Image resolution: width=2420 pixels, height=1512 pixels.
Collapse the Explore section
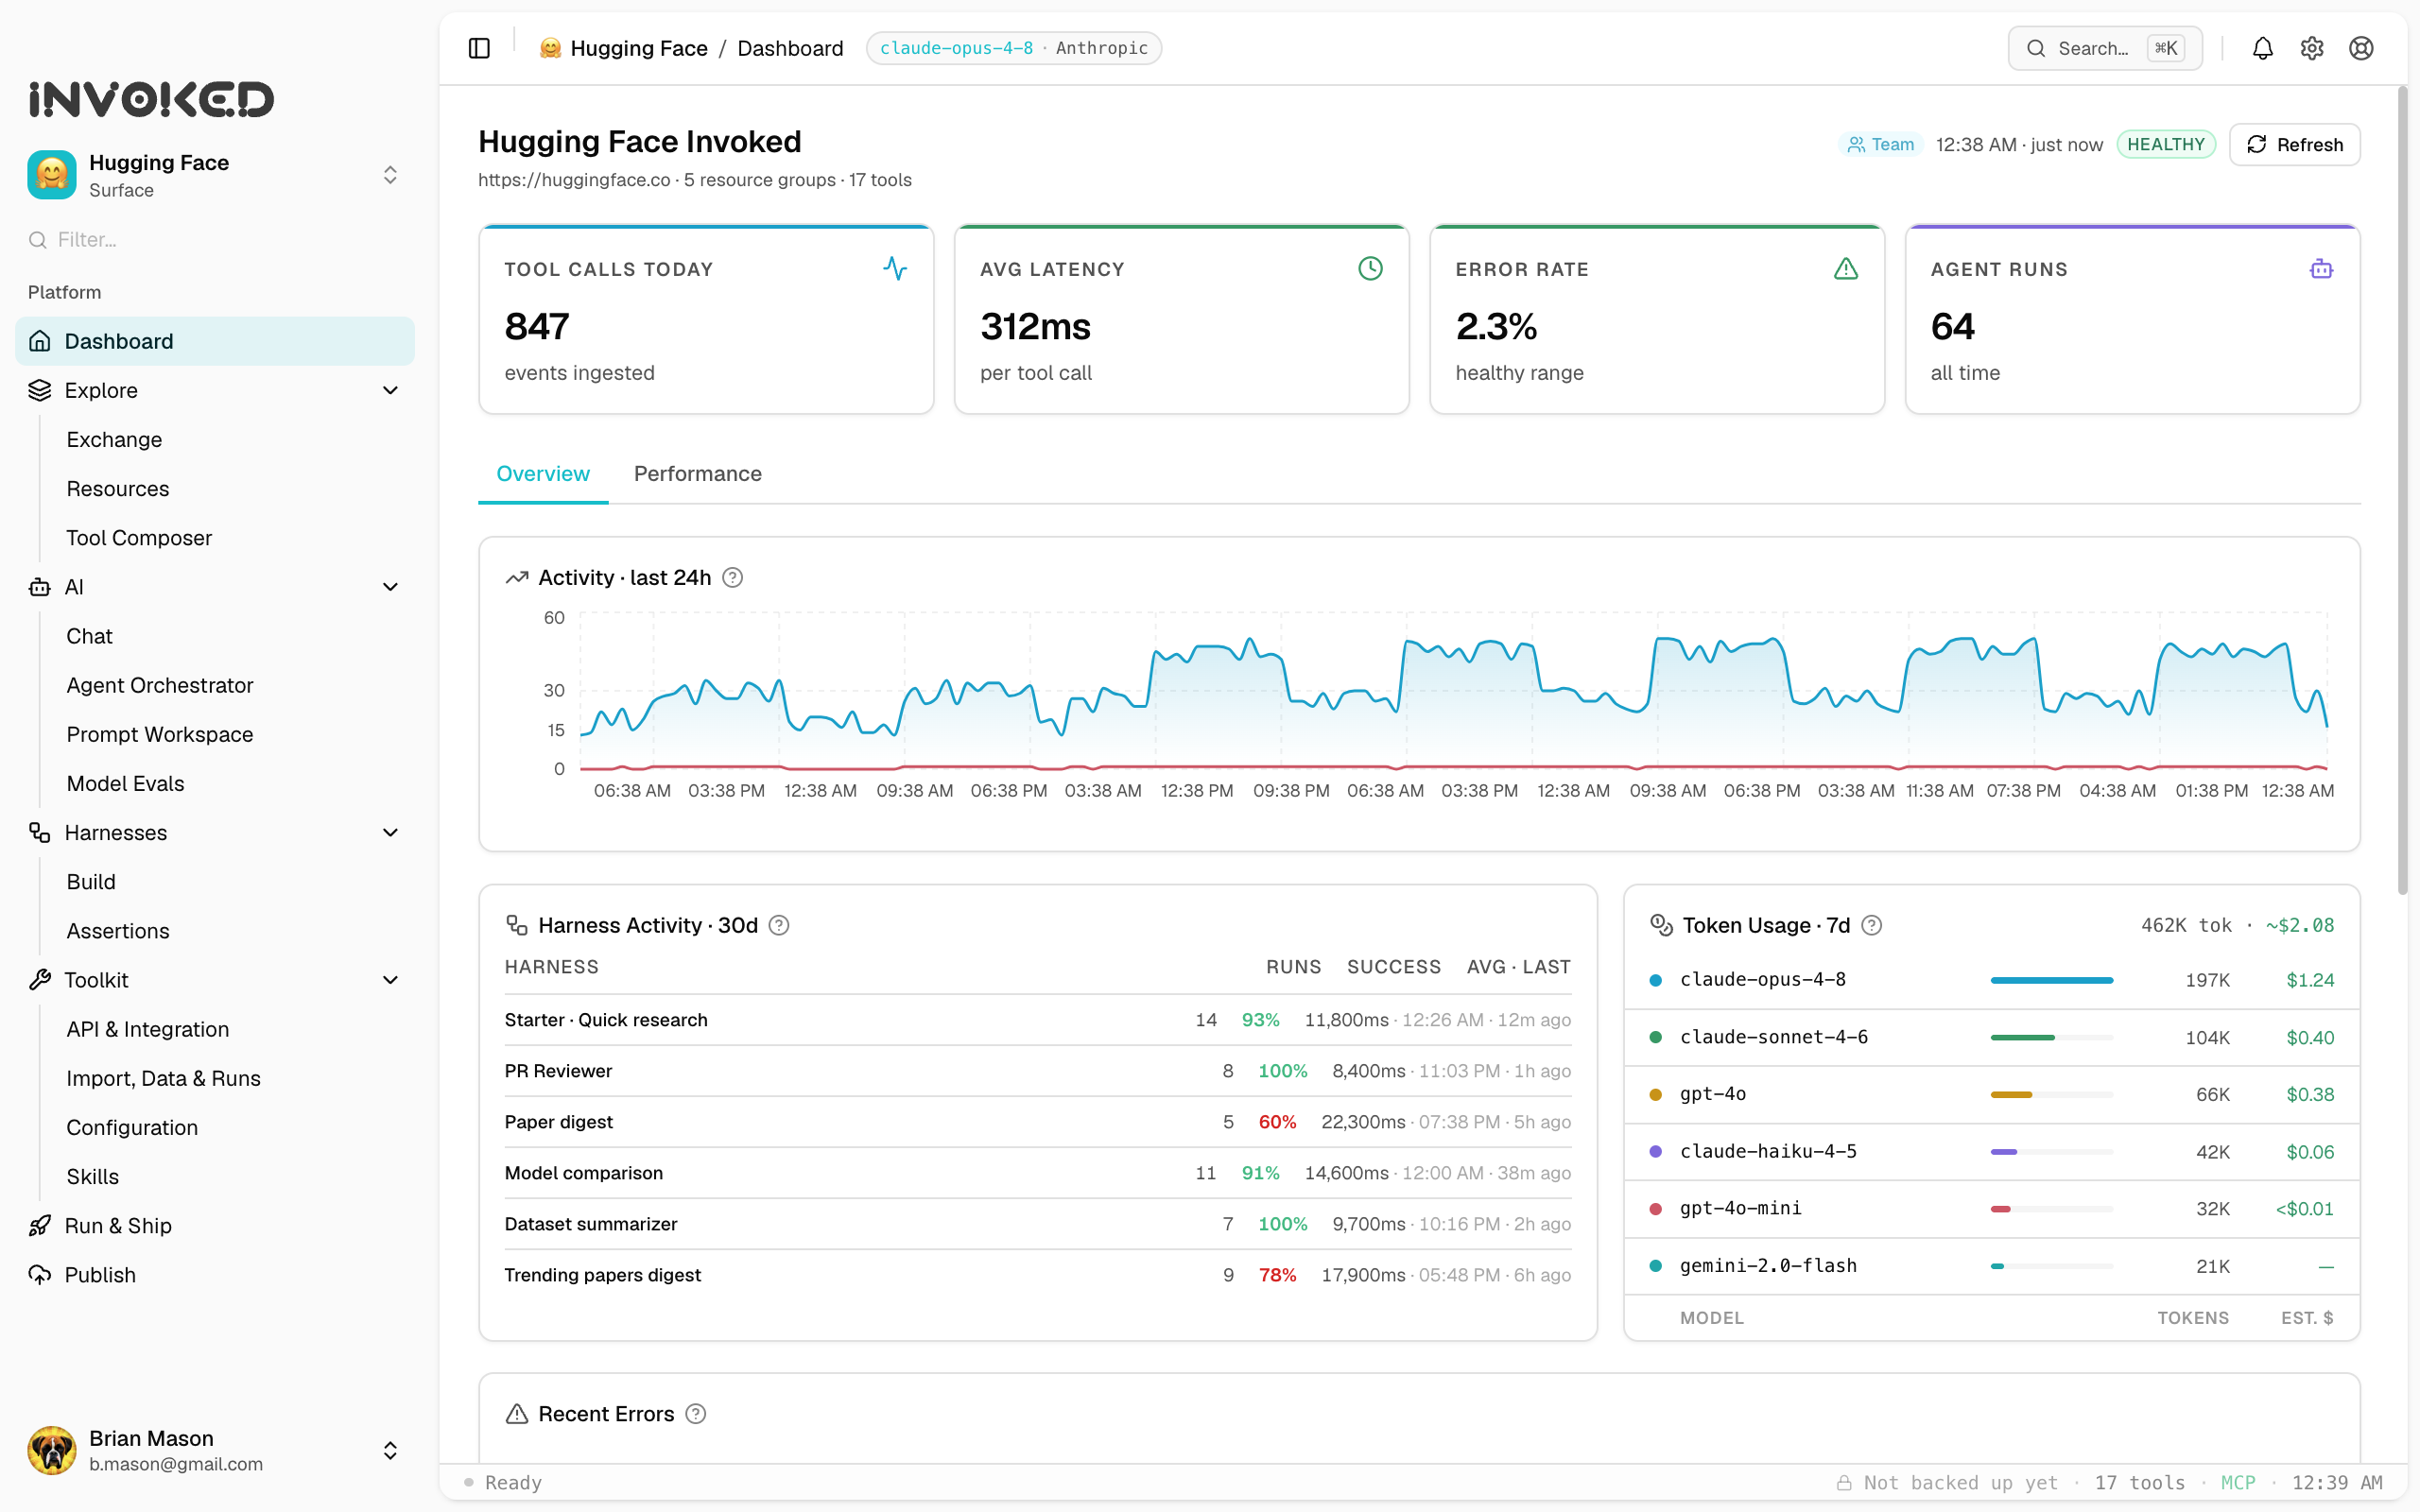[x=391, y=390]
